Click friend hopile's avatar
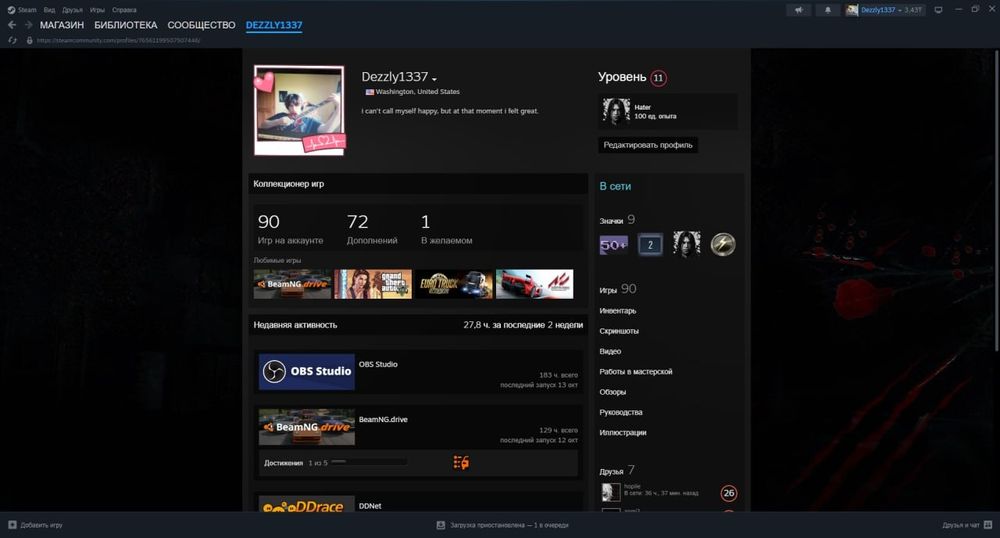Viewport: 1000px width, 538px height. tap(610, 492)
